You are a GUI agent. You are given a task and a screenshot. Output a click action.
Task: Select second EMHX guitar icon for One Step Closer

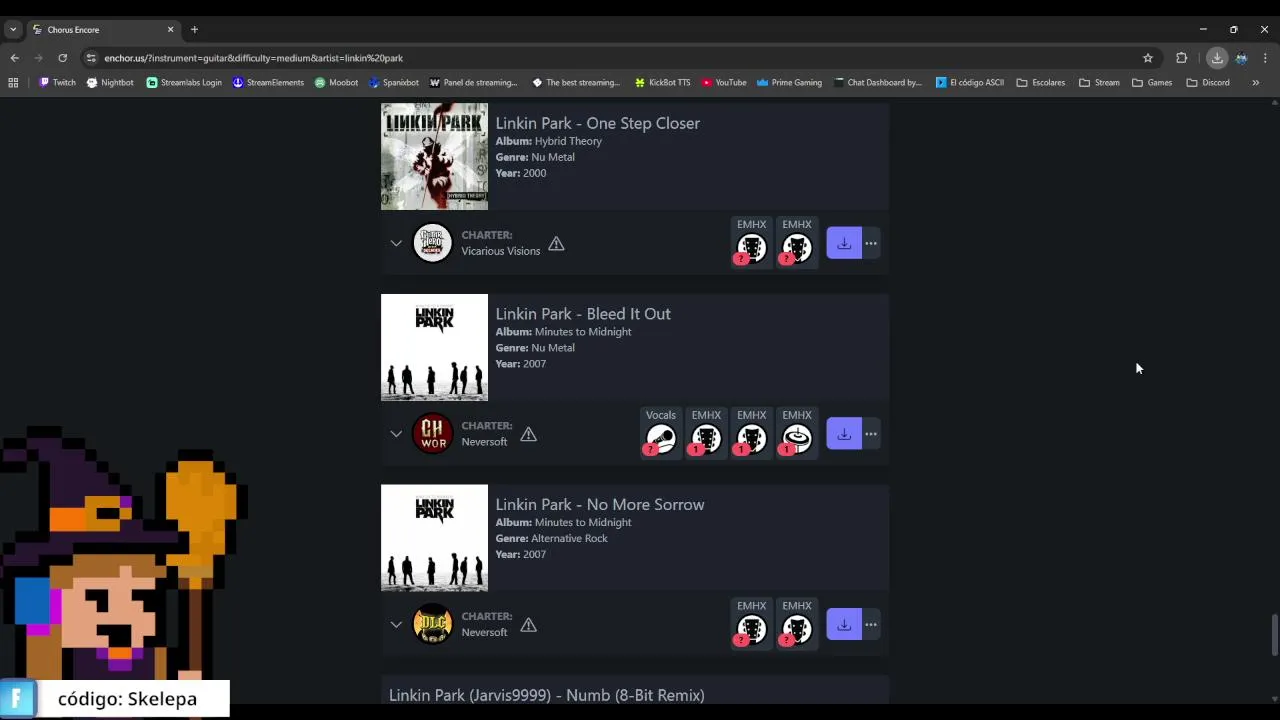[x=797, y=243]
